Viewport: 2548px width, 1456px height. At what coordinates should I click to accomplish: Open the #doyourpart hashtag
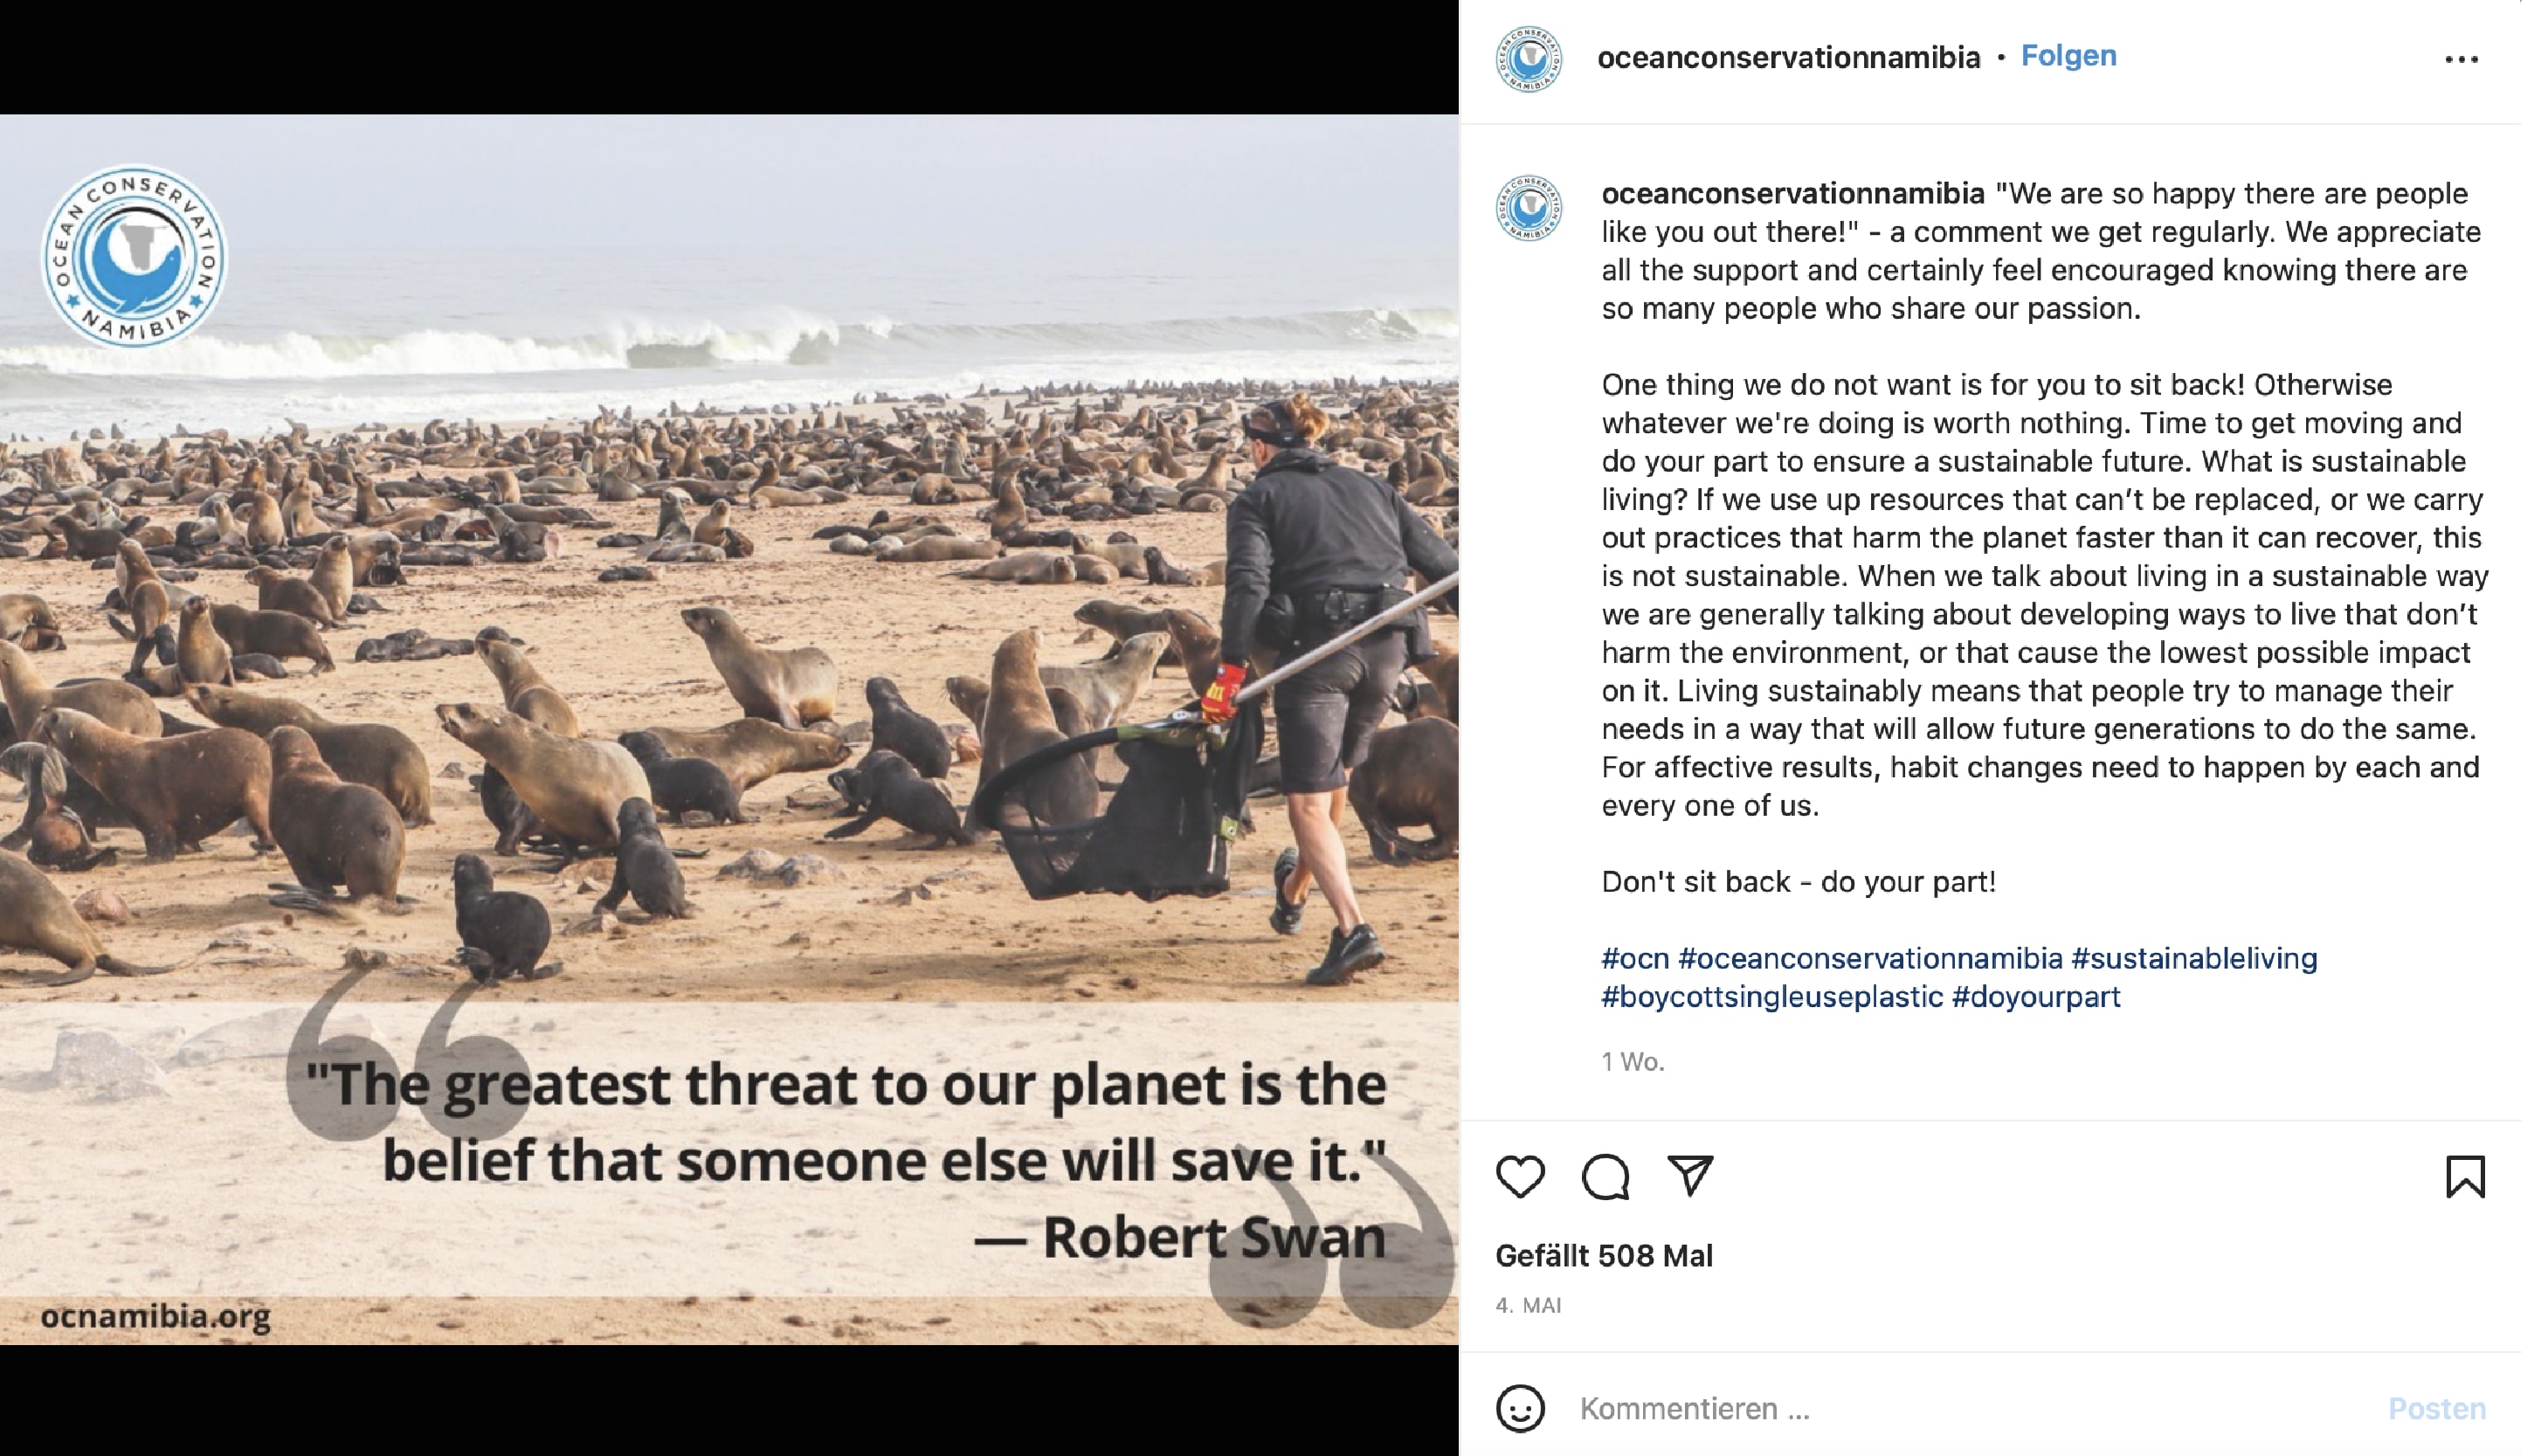[x=2036, y=997]
